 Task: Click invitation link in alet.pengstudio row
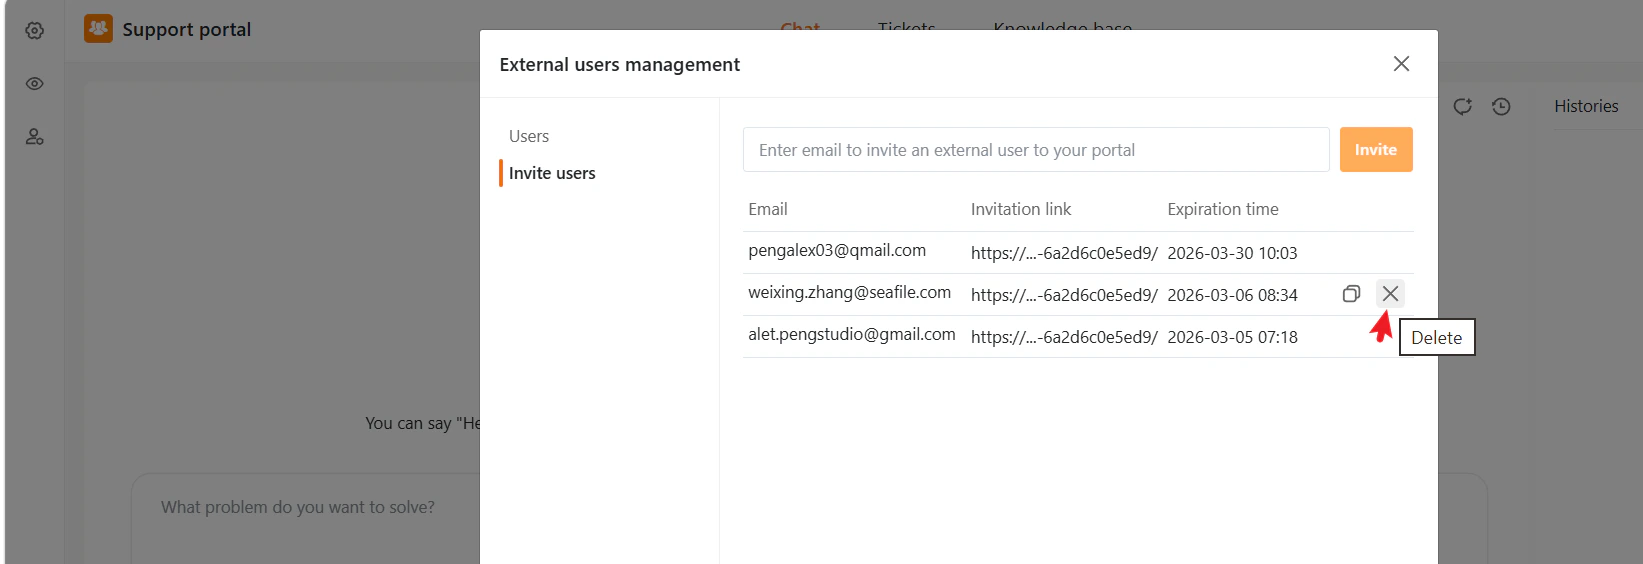[1064, 337]
